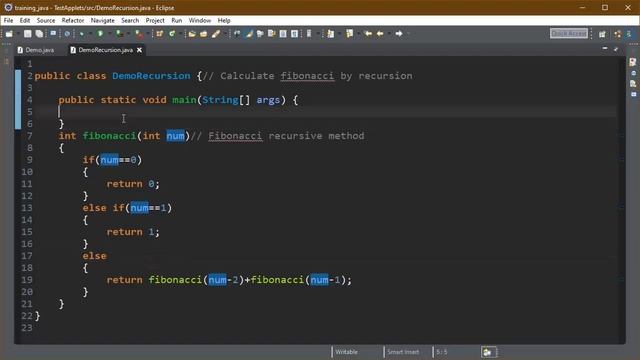
Task: Toggle Block Selection Mode icon
Action: click(x=283, y=33)
